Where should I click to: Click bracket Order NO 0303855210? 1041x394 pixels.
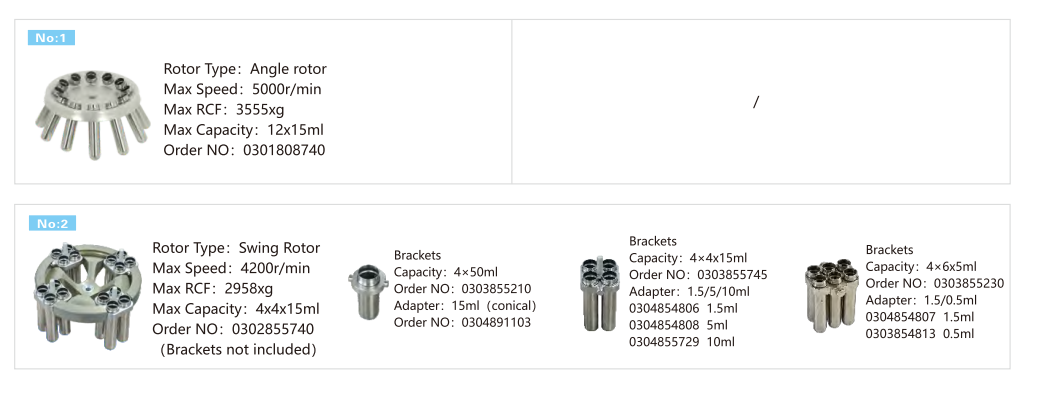(463, 289)
